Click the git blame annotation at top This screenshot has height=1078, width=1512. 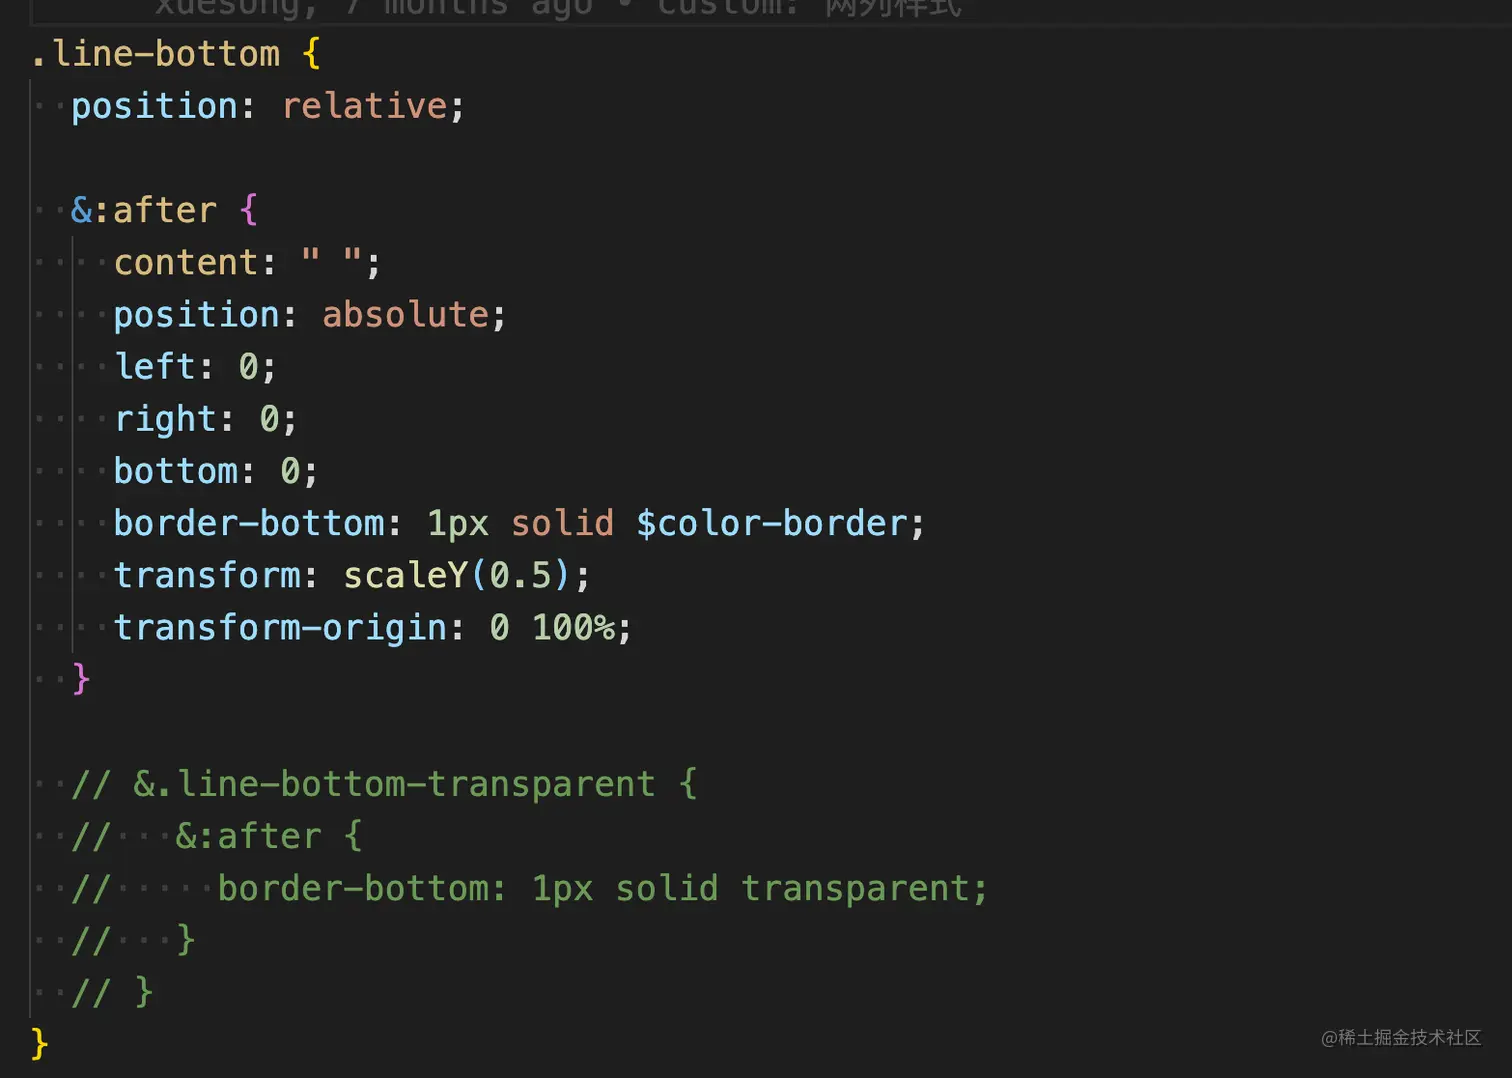(x=558, y=8)
